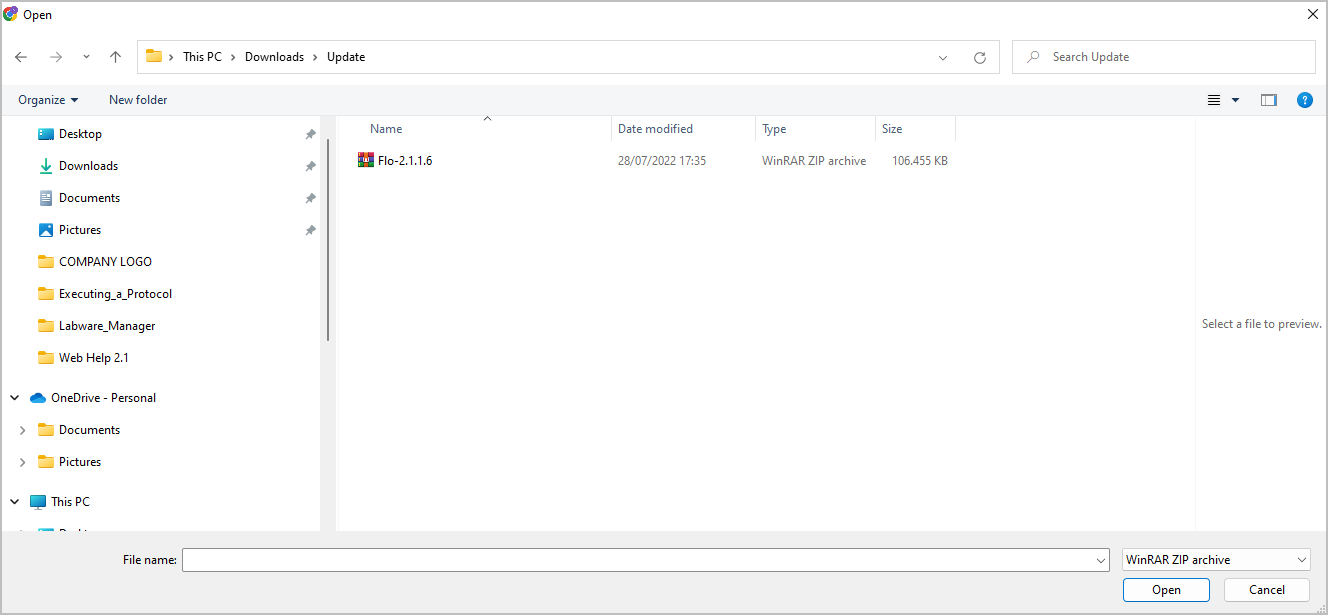Refresh the Update folder view
The image size is (1328, 615).
[x=979, y=58]
